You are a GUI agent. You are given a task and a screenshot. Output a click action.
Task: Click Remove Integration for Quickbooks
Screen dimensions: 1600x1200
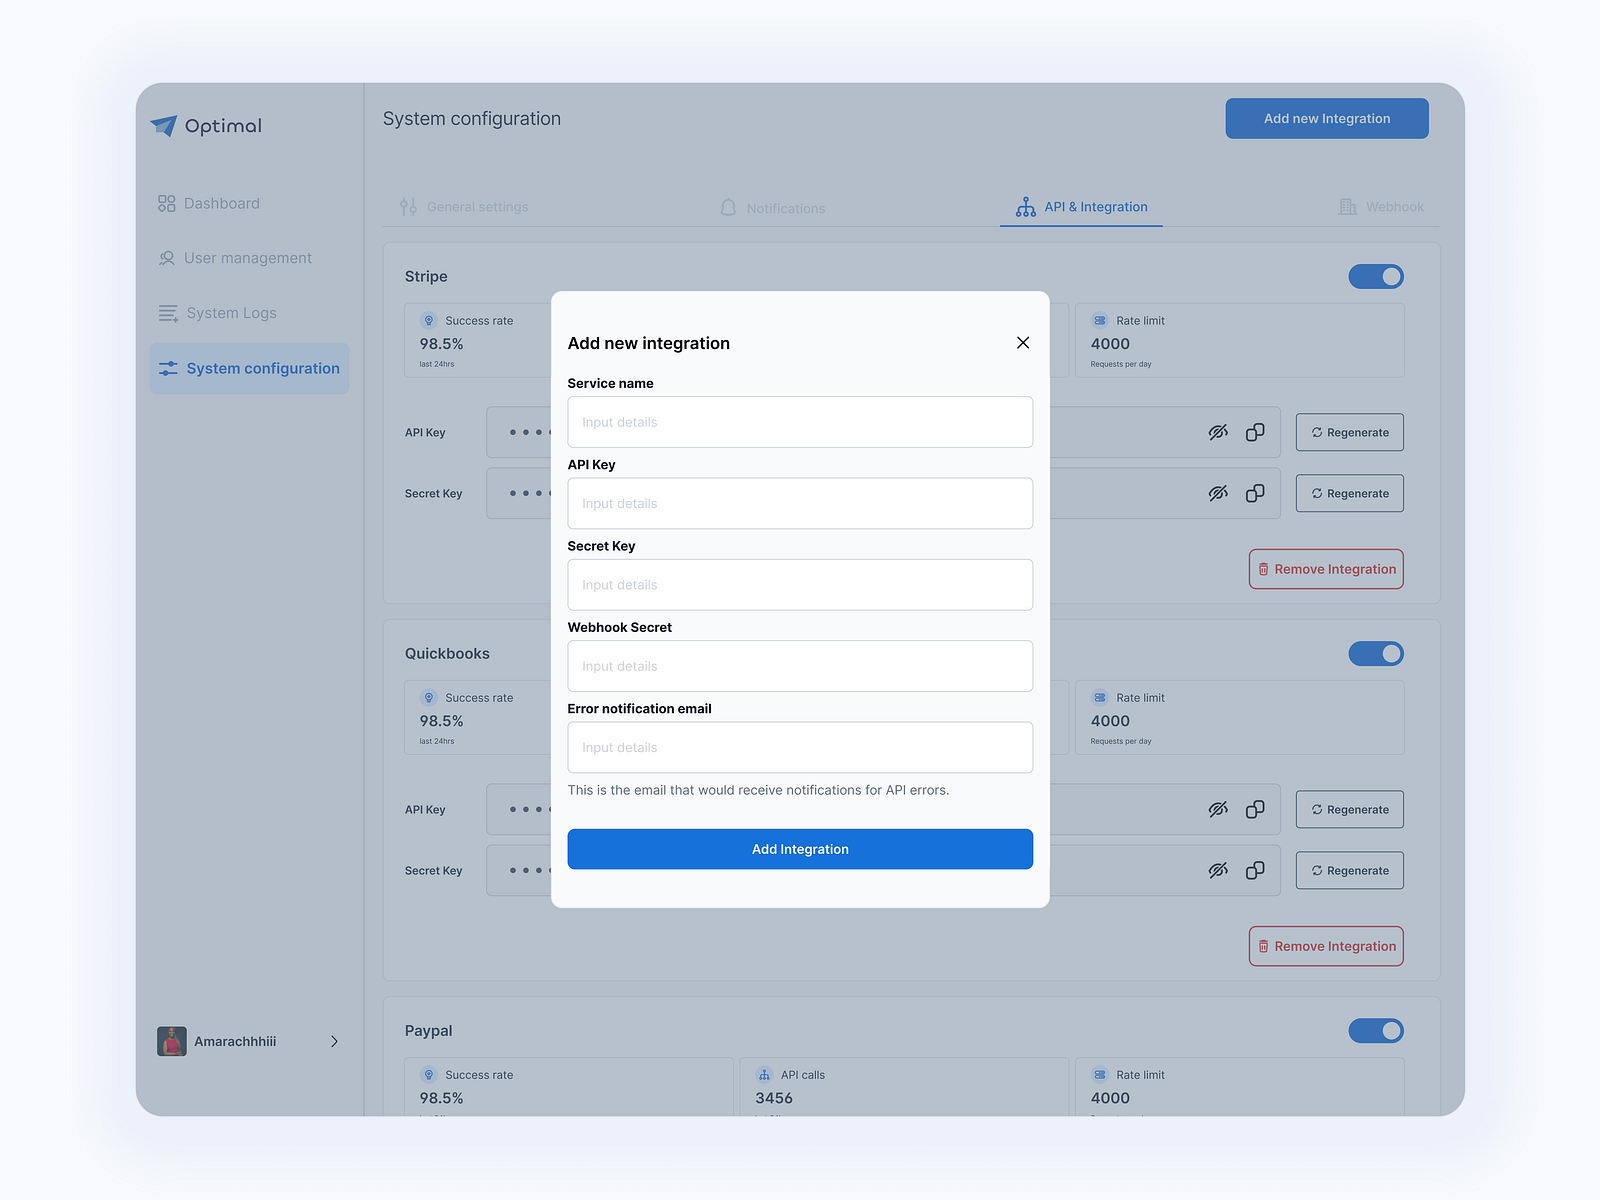tap(1325, 946)
